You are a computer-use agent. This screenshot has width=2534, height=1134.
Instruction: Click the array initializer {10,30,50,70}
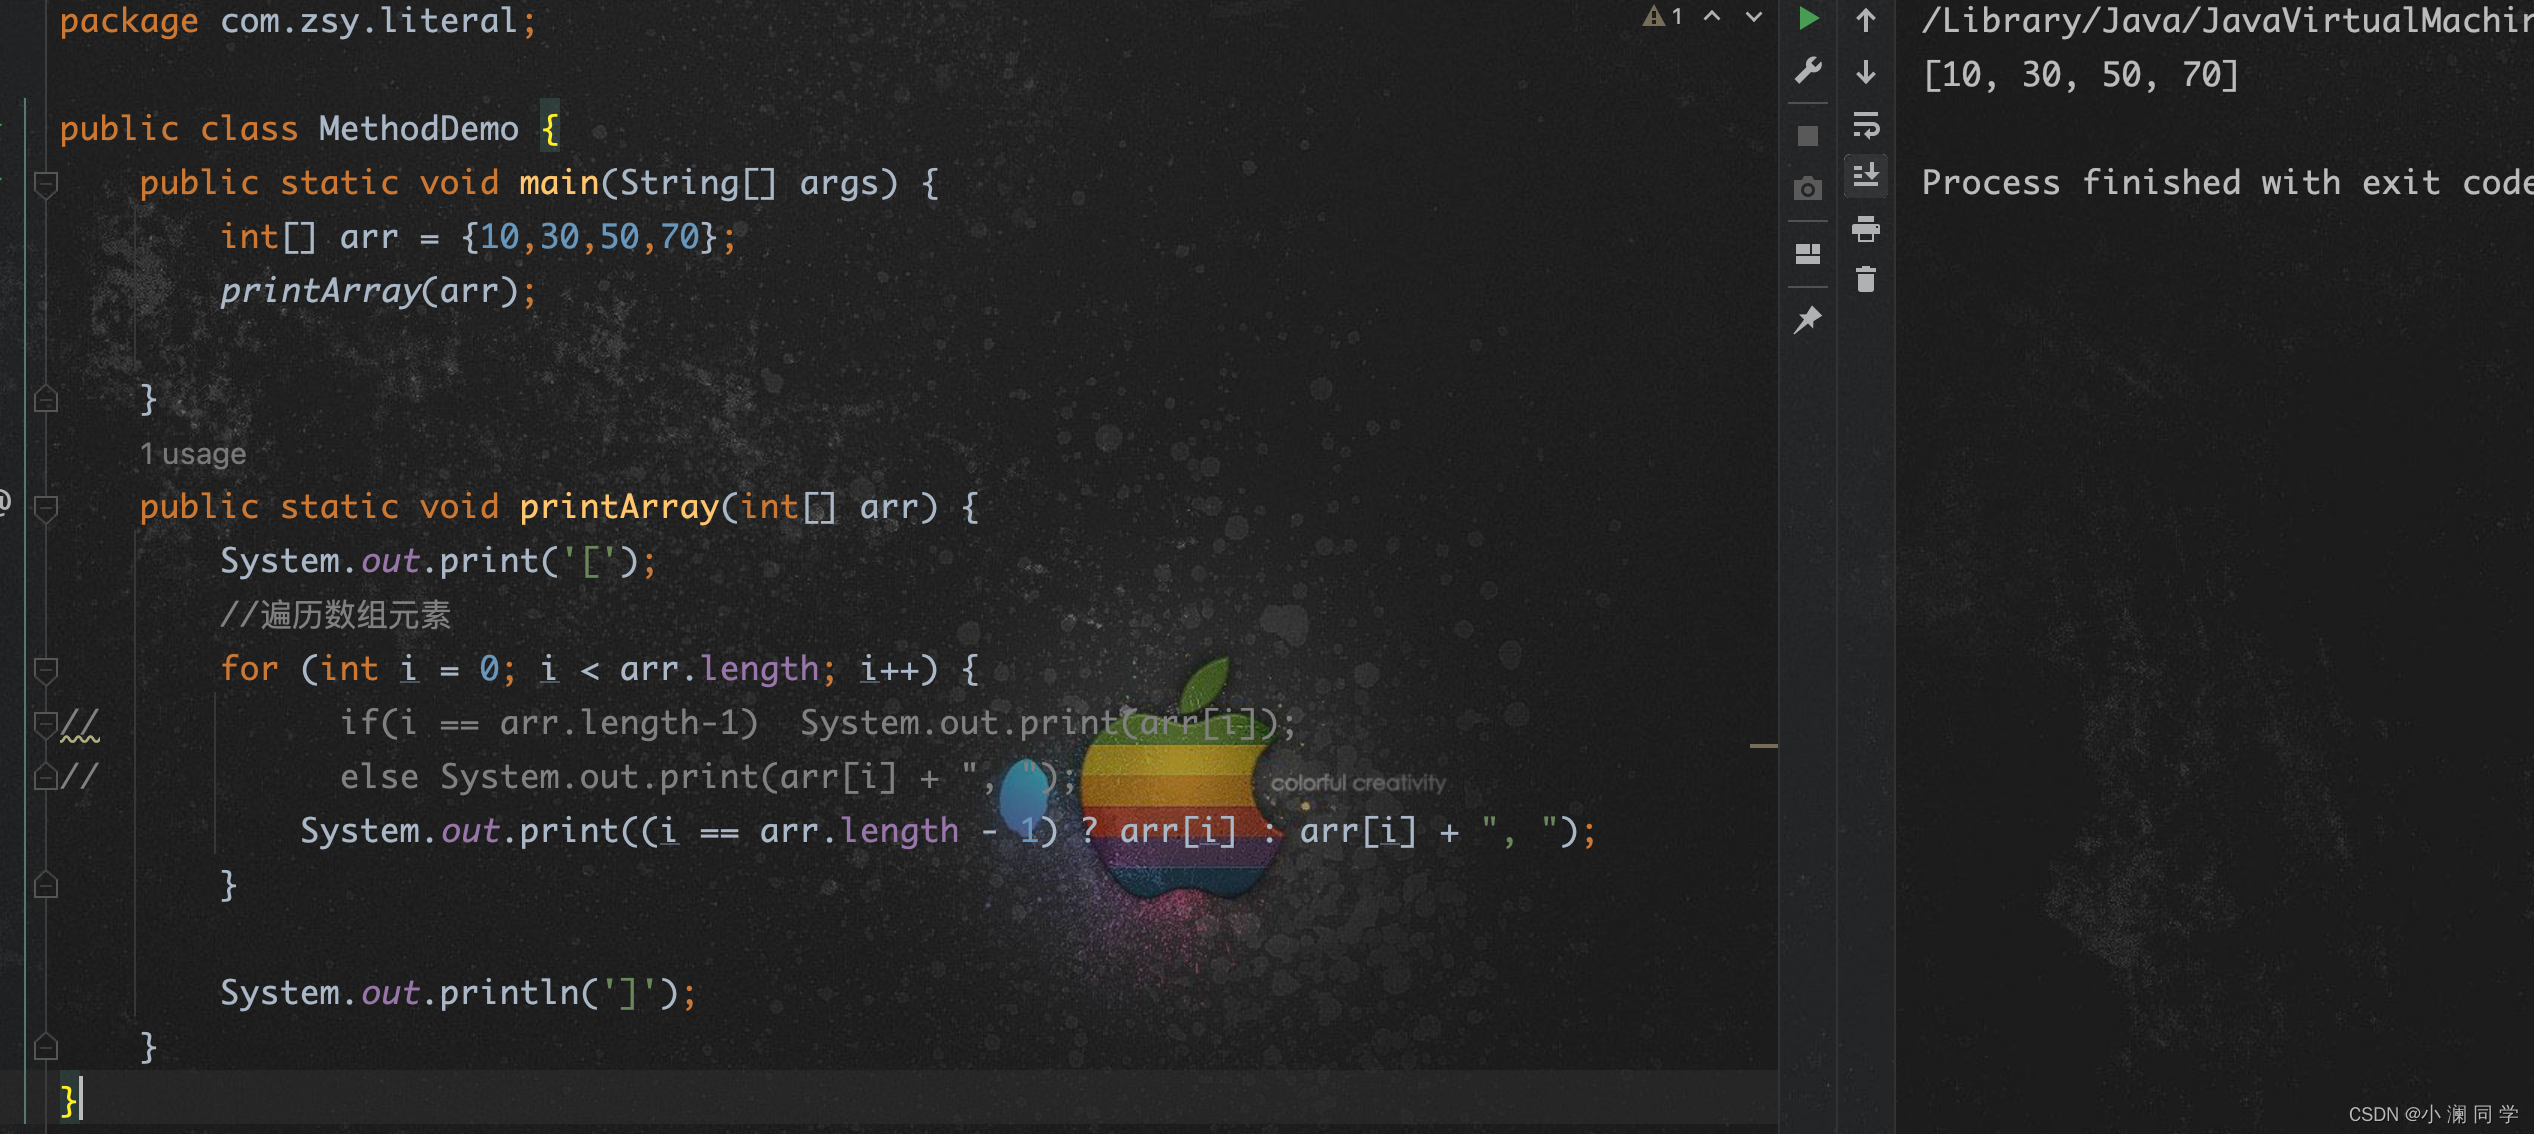tap(589, 237)
